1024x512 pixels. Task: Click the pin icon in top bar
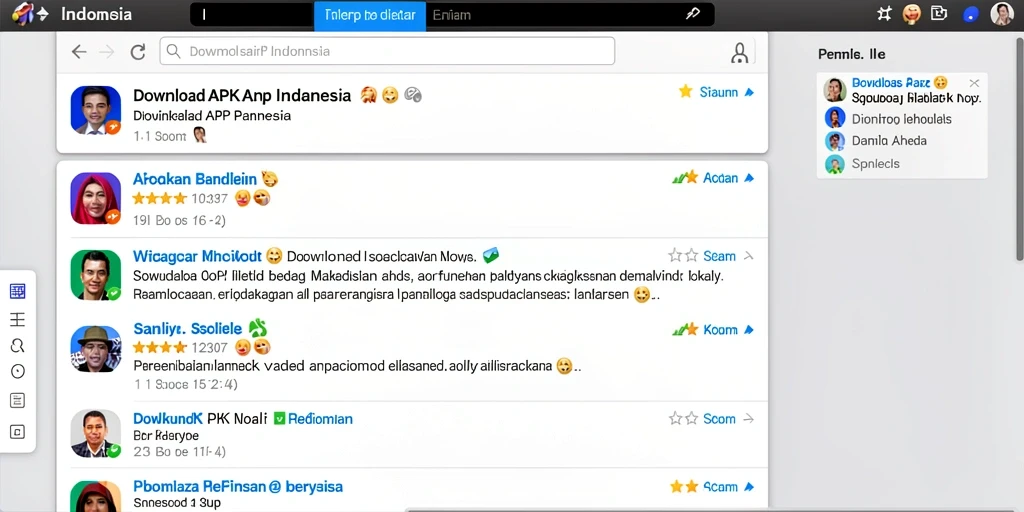[x=693, y=14]
